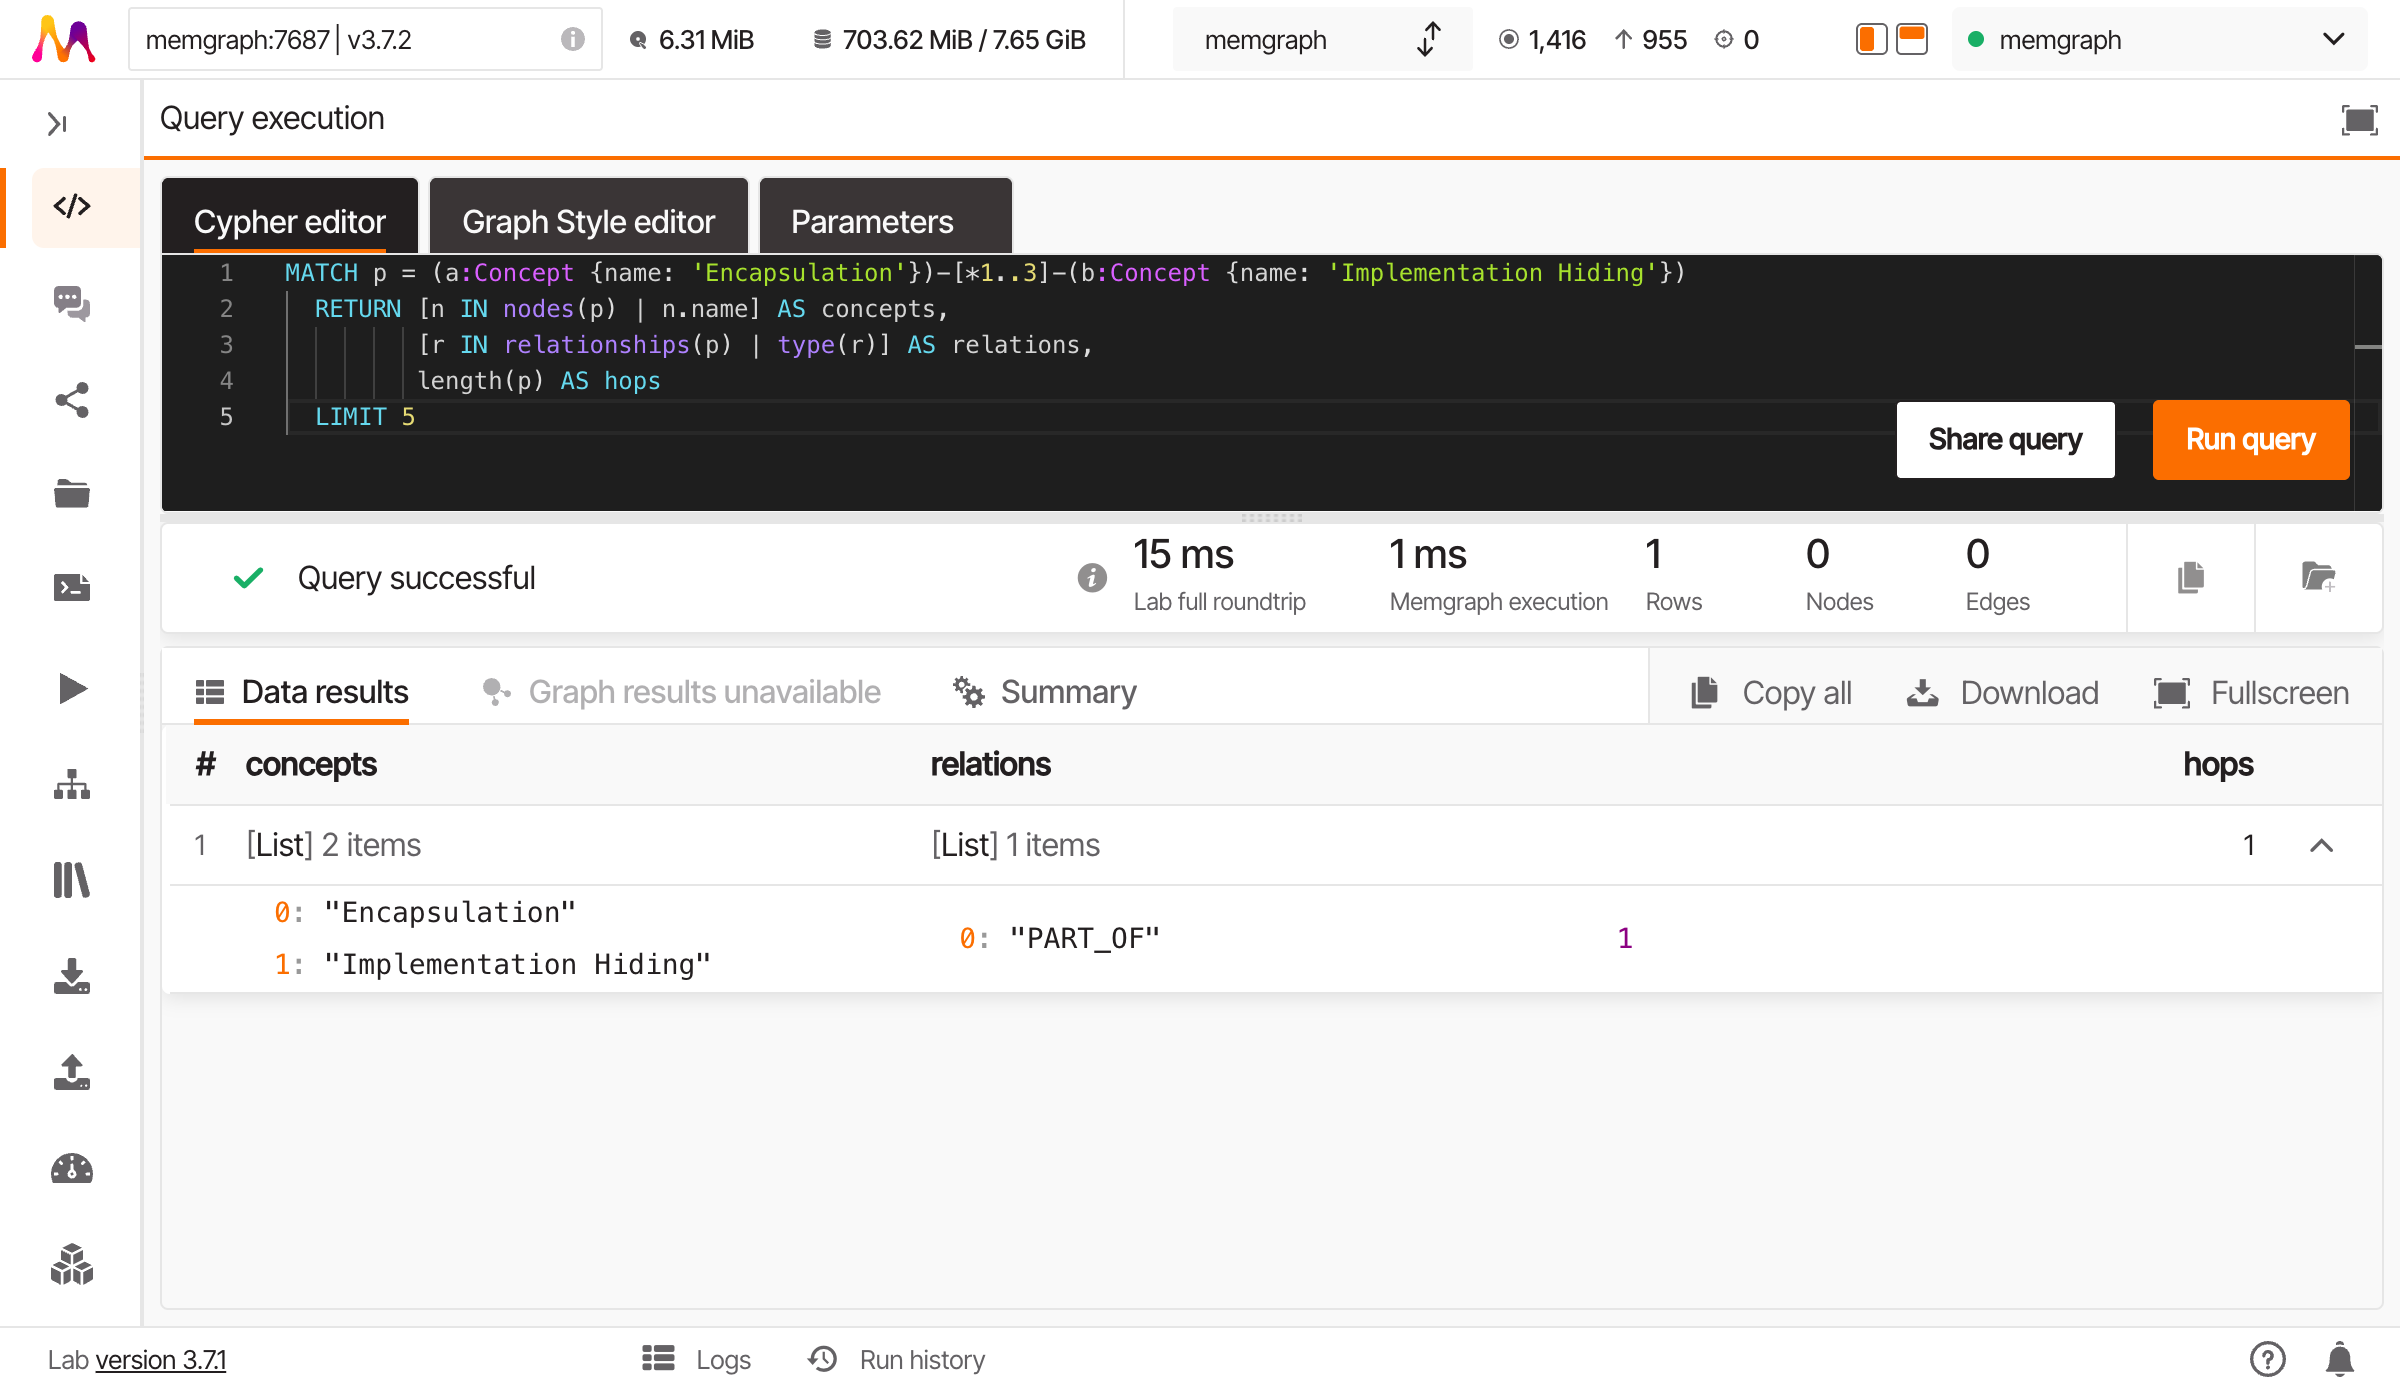Toggle fullscreen for the Query execution panel

tap(2359, 119)
